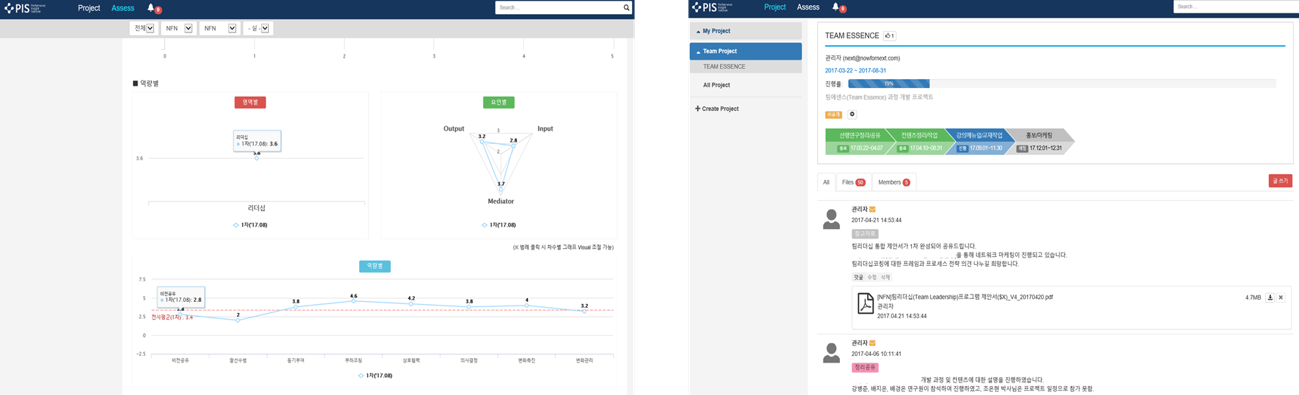Open the 전체 dropdown filter
Screen dimensions: 1299x395
[144, 29]
